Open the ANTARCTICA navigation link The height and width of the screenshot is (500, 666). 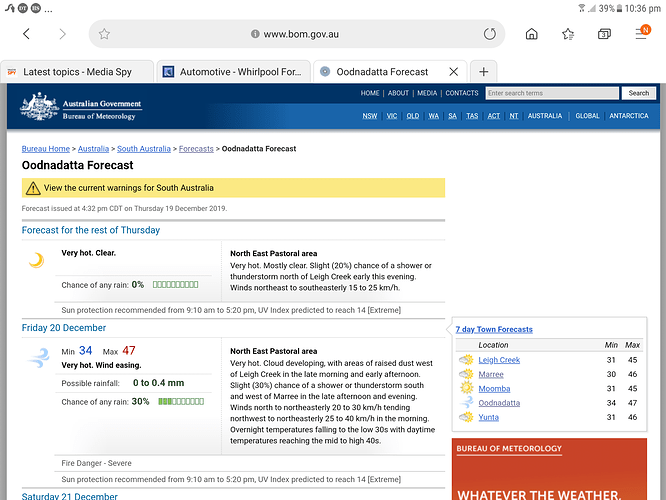point(629,116)
